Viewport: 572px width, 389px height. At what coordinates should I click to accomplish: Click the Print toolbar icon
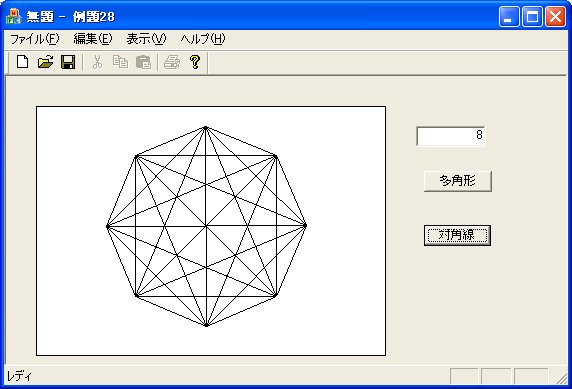tap(172, 62)
